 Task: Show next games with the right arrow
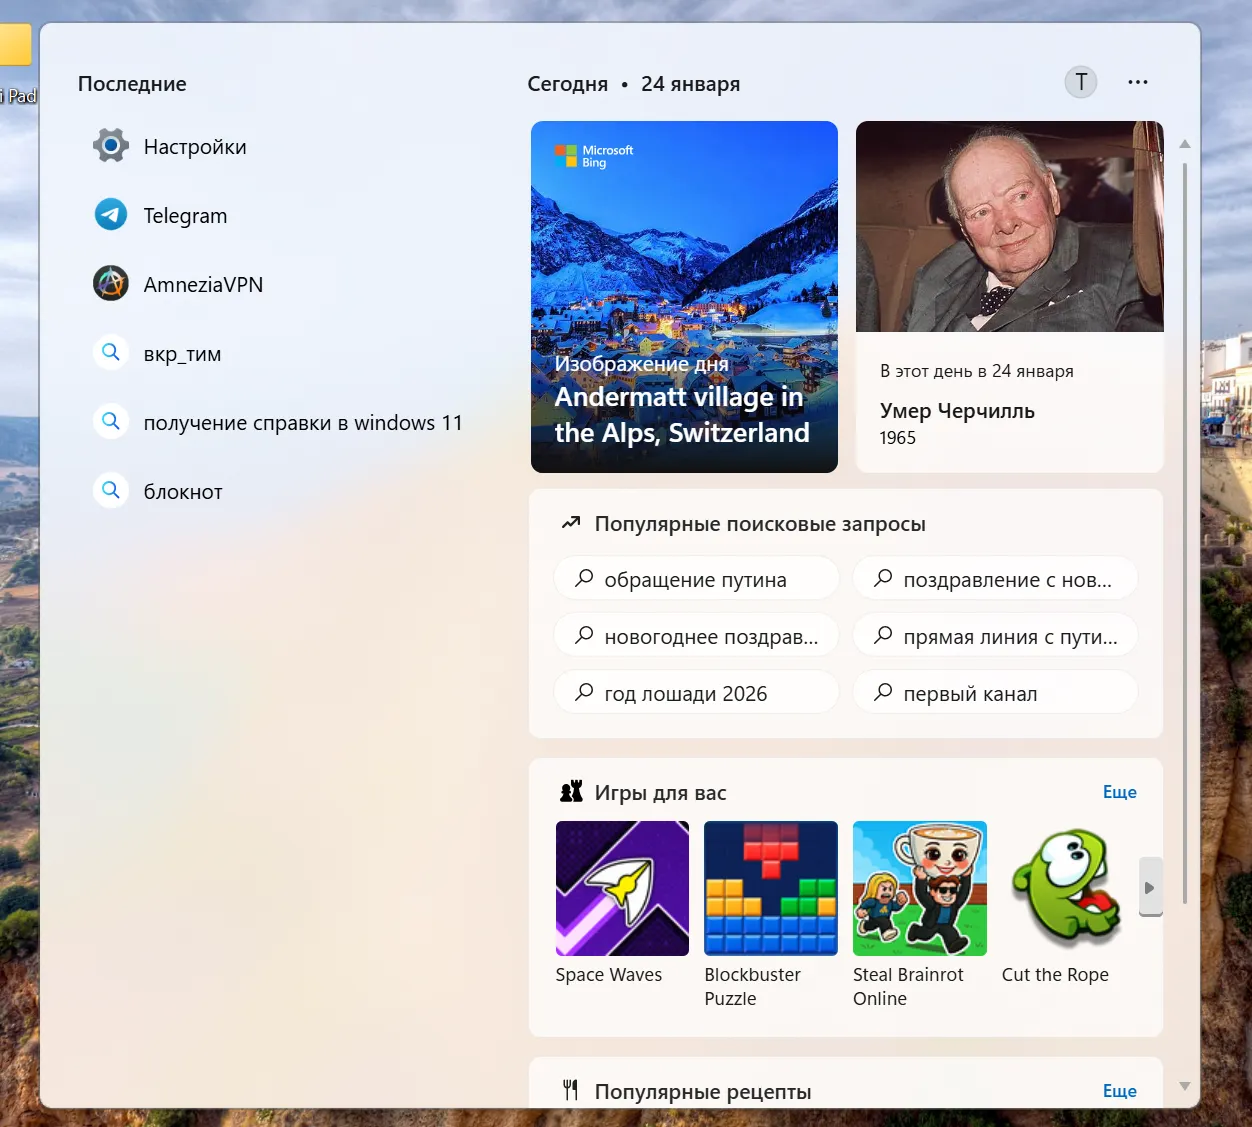pos(1150,887)
